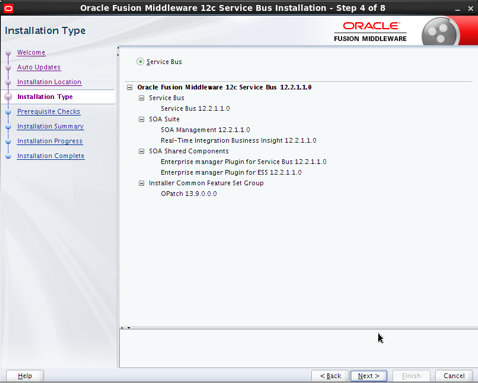
Task: Collapse the SOA Shared Components group
Action: click(142, 151)
